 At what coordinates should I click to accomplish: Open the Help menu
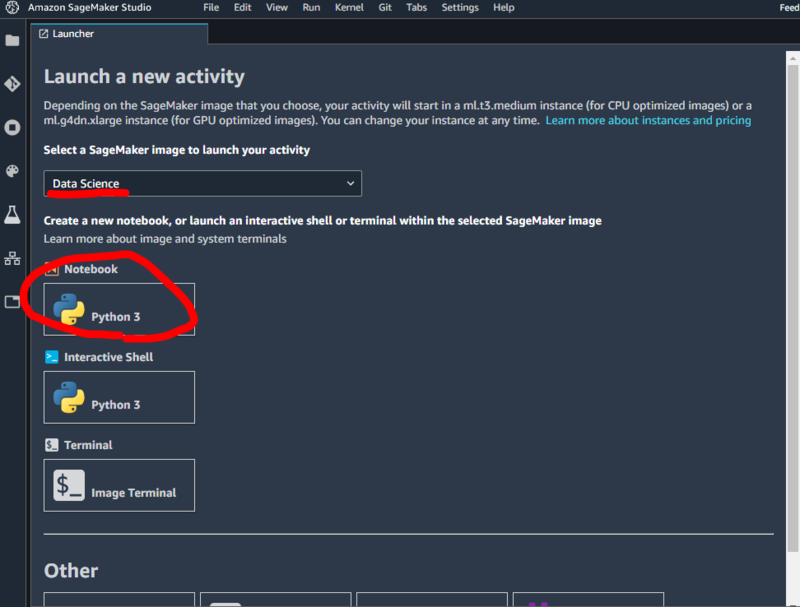[x=504, y=8]
